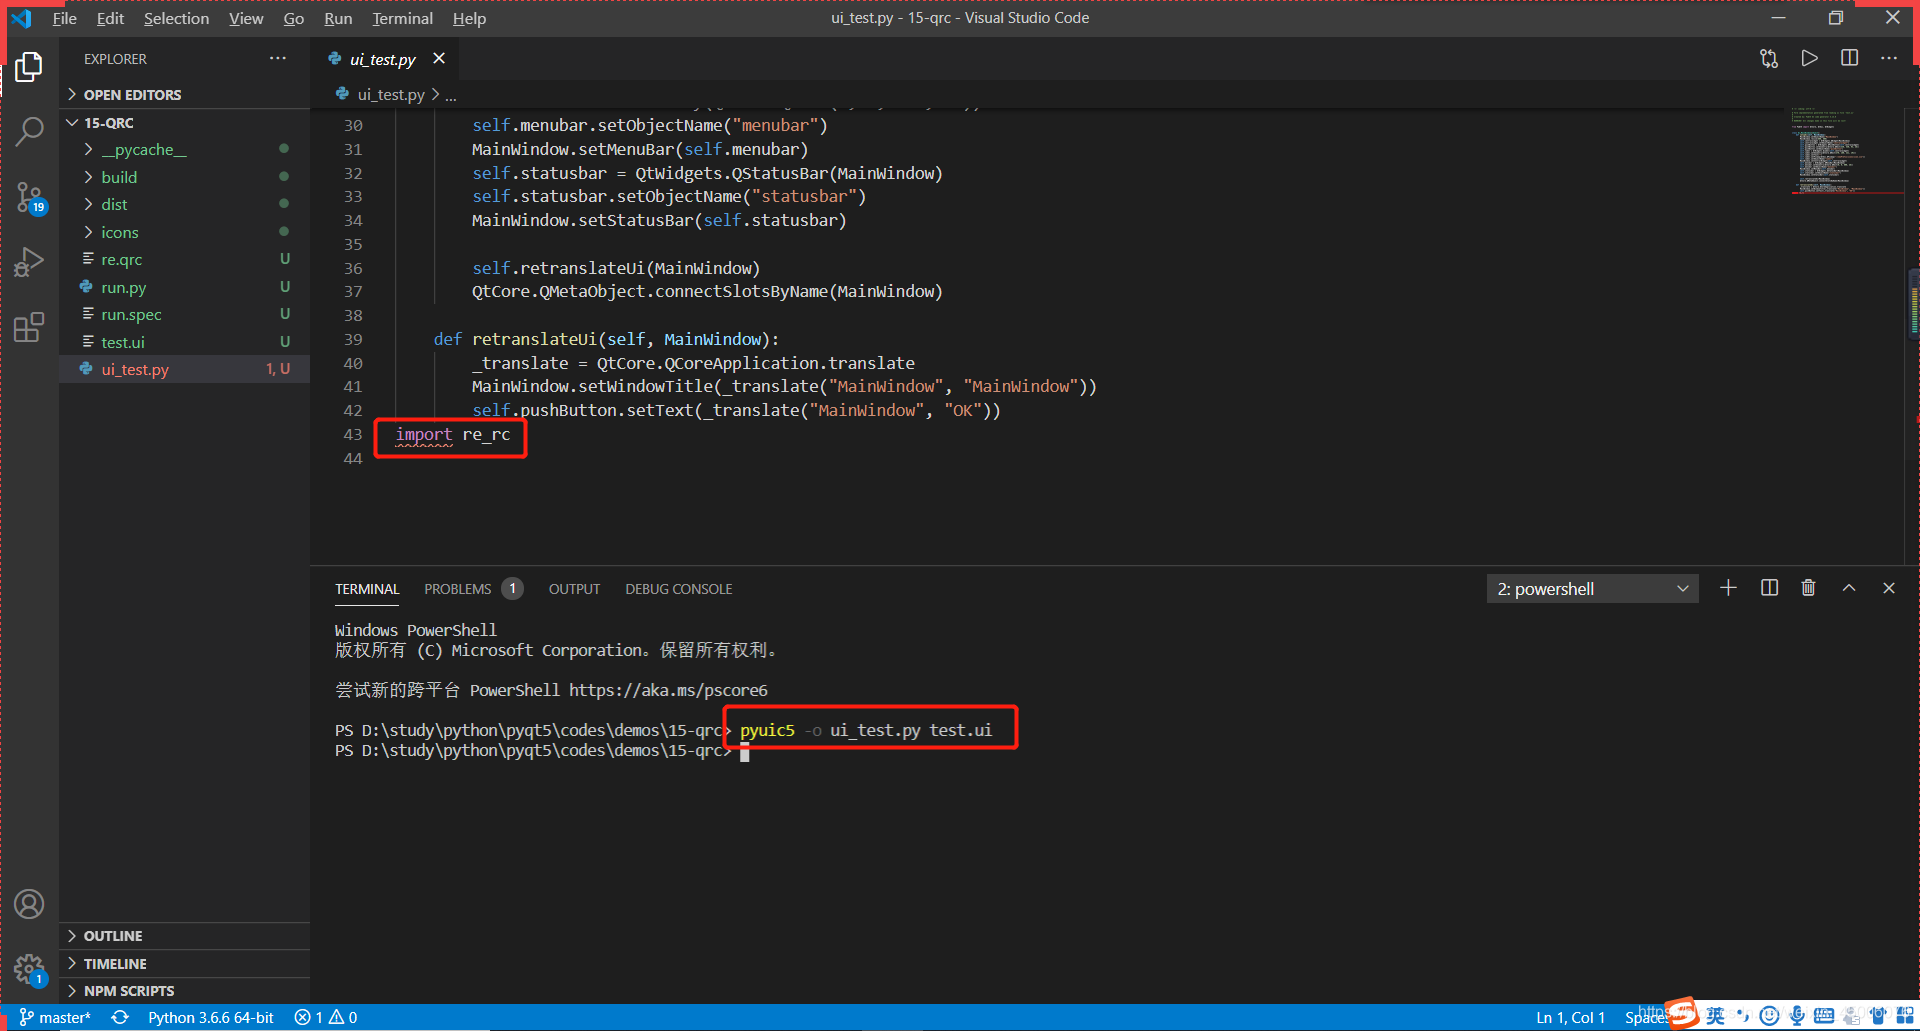Open the Run menu
The image size is (1920, 1031).
click(x=338, y=18)
